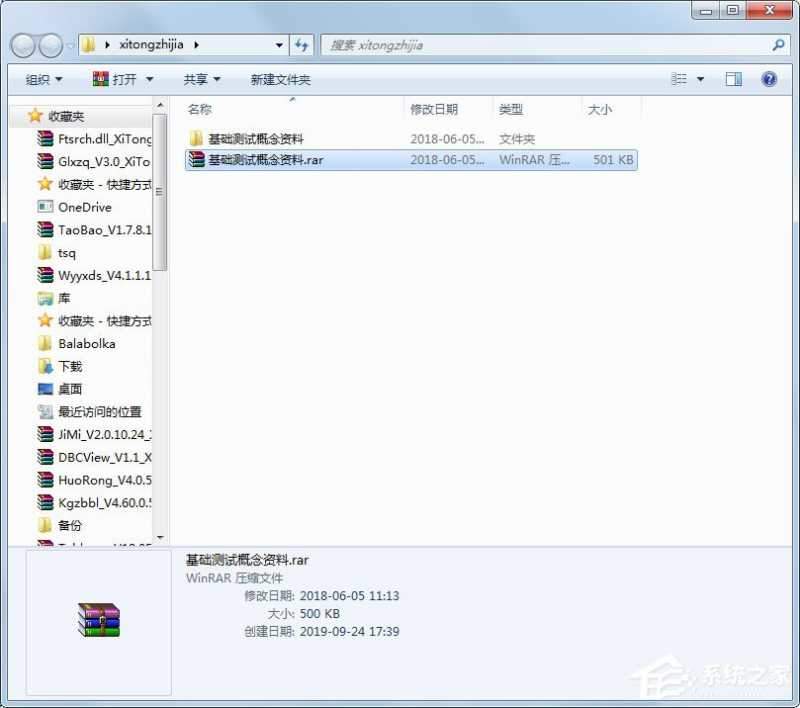Click the 新建文件夹 button
This screenshot has width=800, height=708.
pos(279,78)
